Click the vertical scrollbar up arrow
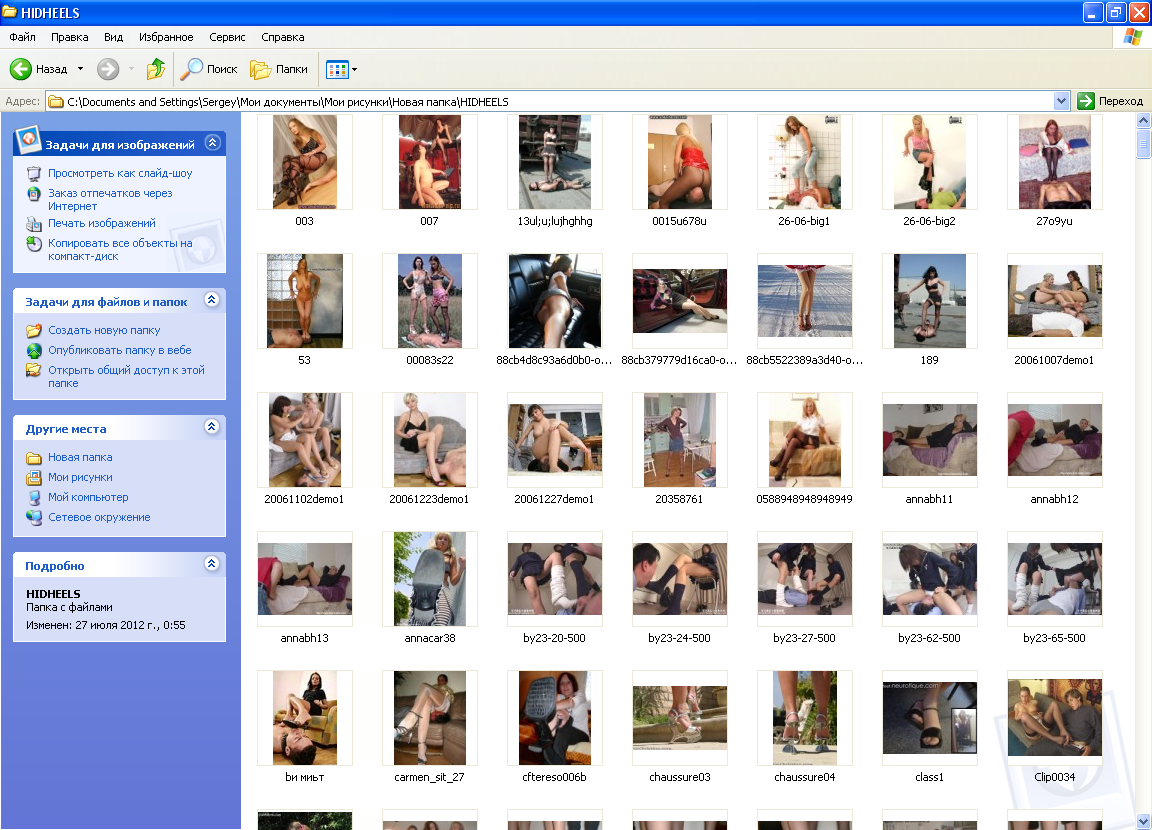The image size is (1152, 830). [x=1143, y=120]
